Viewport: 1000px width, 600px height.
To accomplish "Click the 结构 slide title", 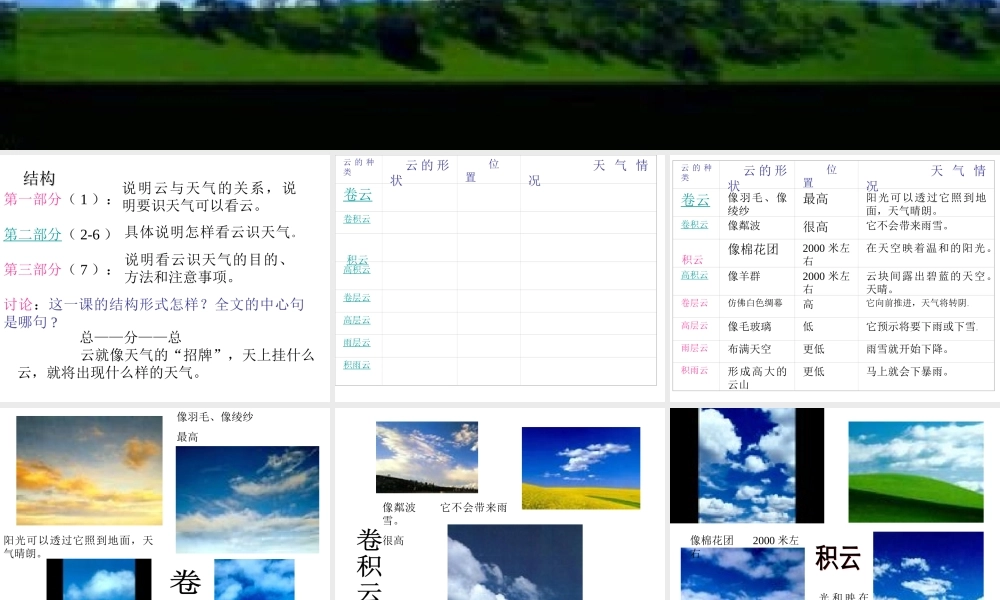I will click(39, 178).
